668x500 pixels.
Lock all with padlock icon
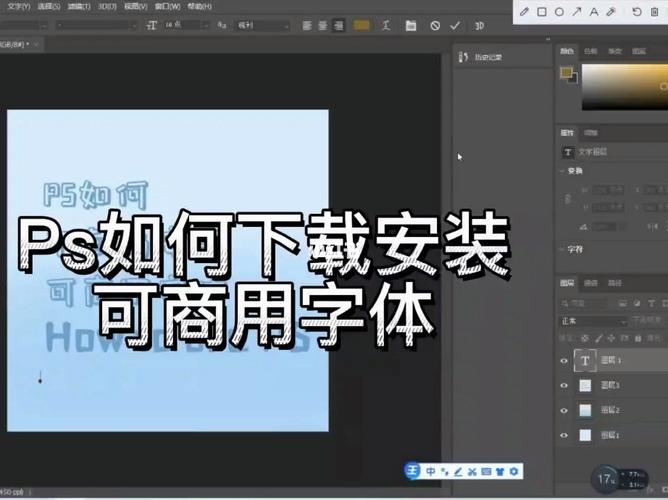click(x=638, y=338)
